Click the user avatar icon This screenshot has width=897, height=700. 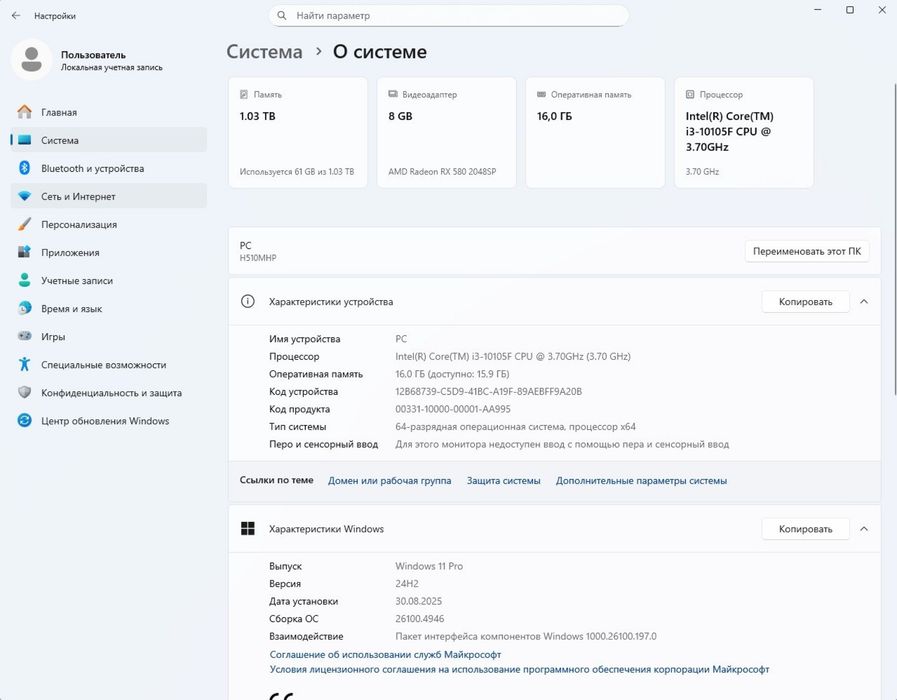(31, 59)
